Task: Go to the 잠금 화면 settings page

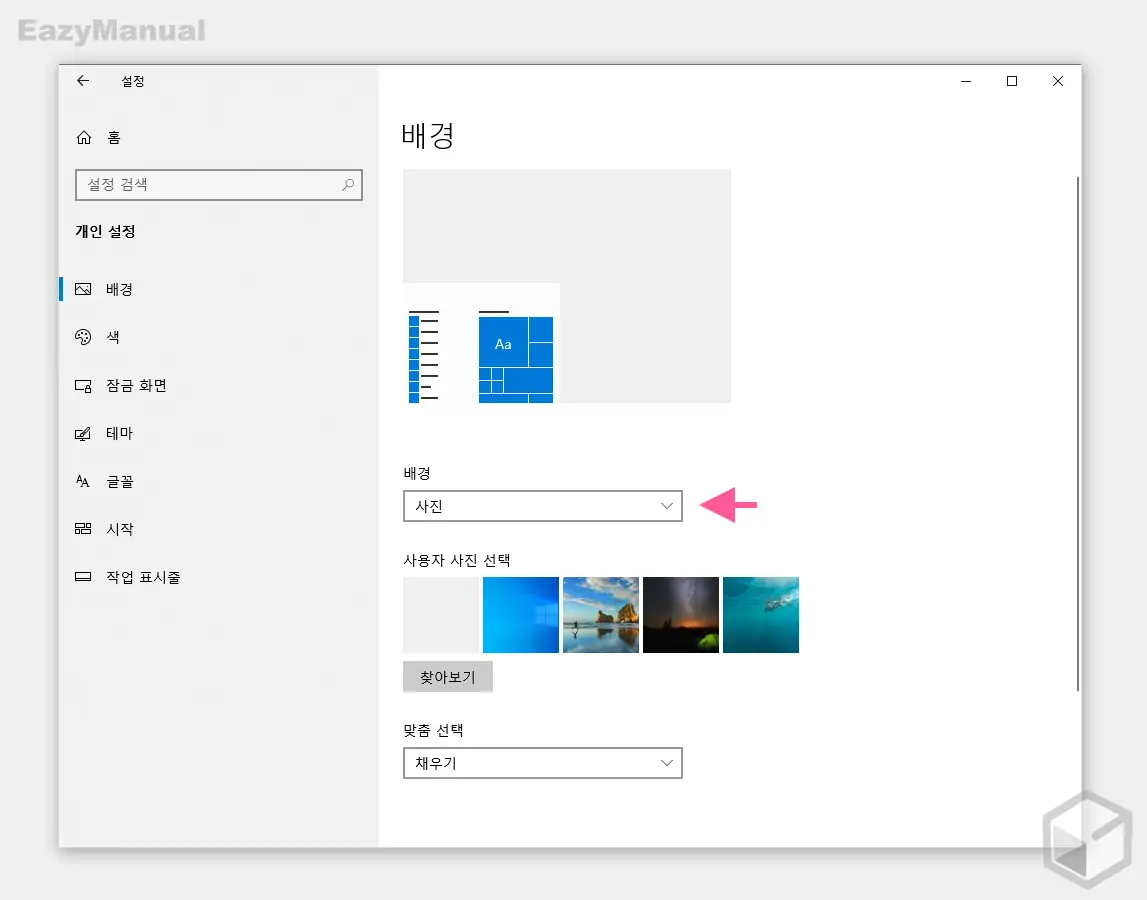Action: pos(136,385)
